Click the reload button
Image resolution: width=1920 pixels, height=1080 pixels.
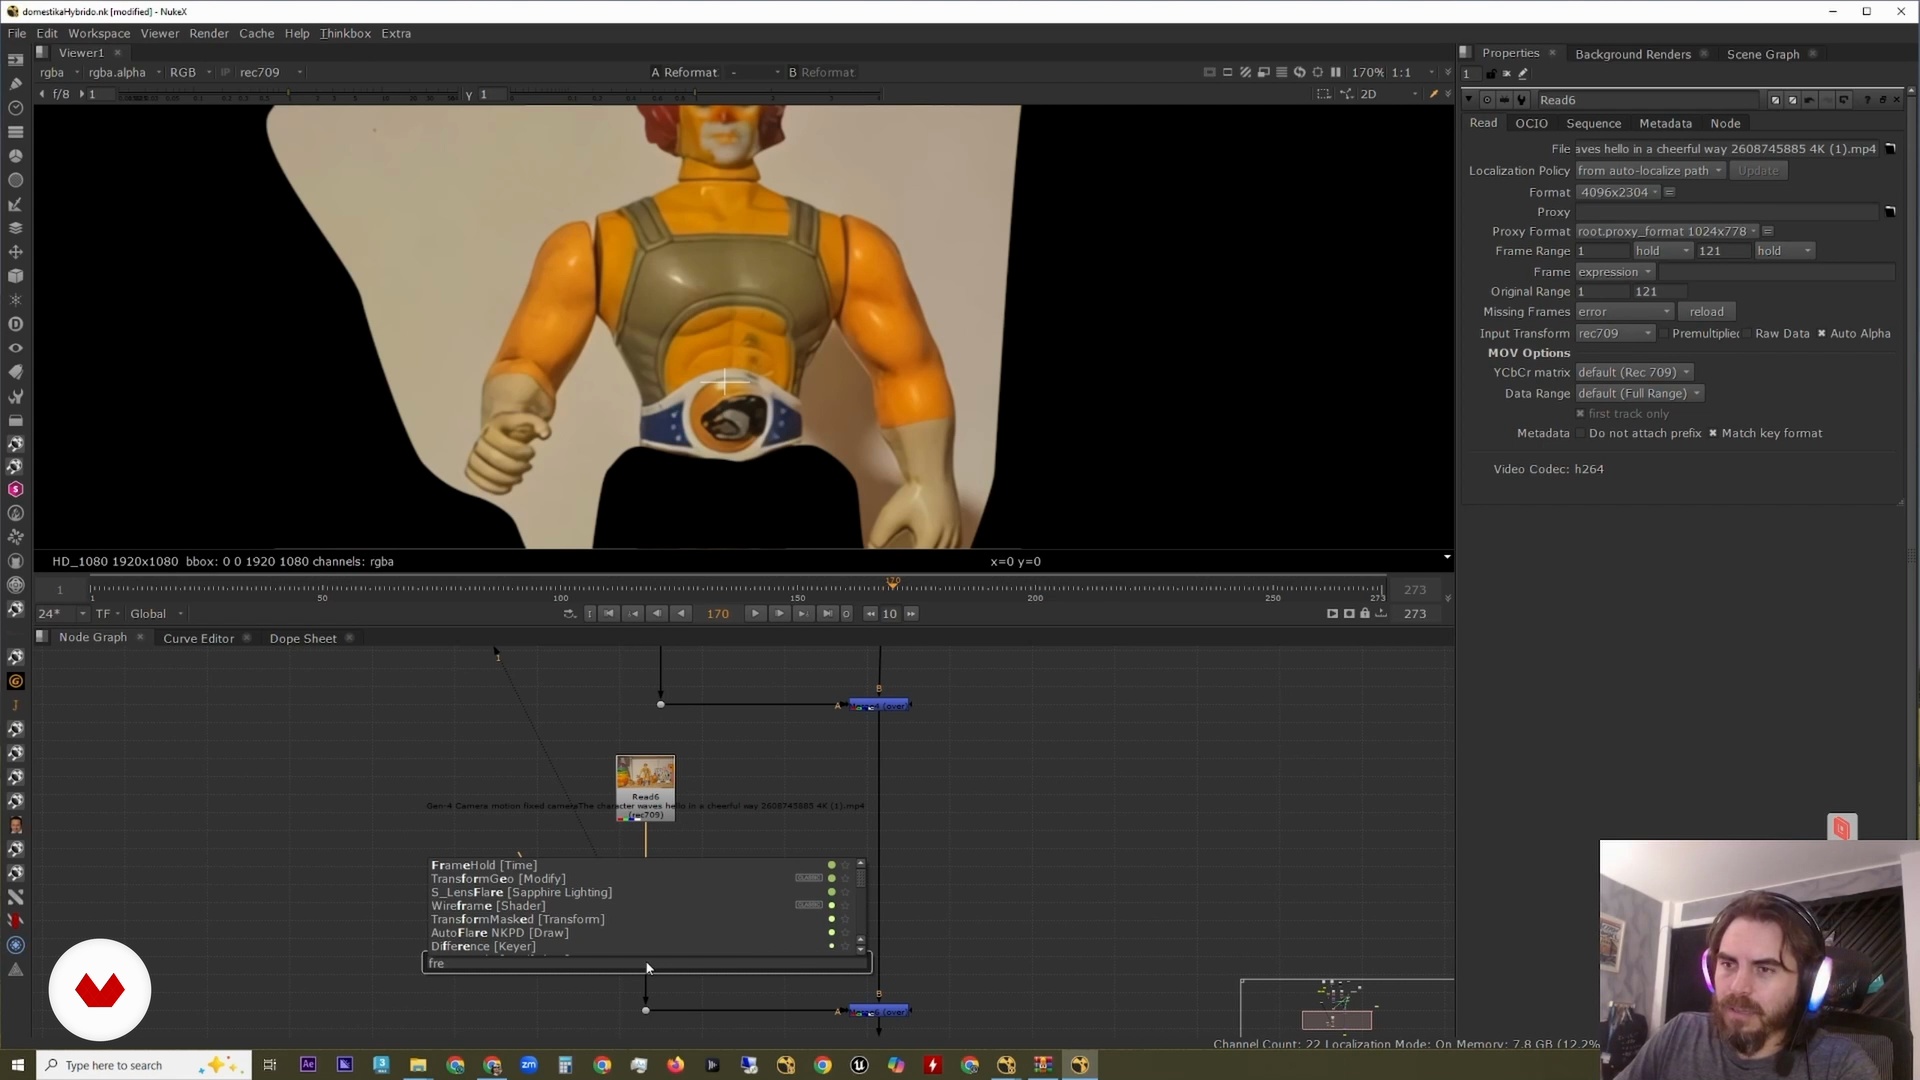[1706, 312]
